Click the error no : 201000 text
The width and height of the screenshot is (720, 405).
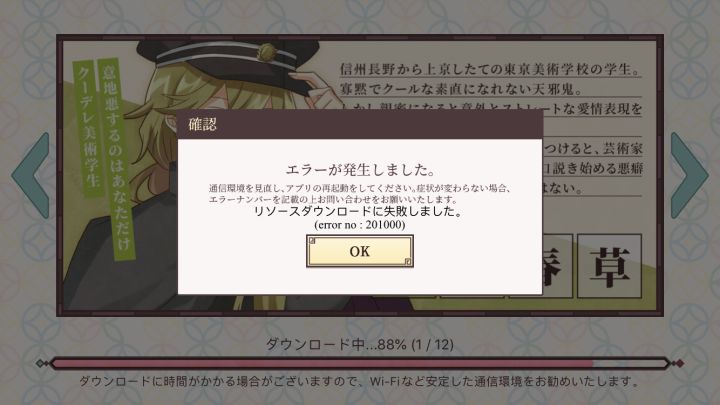[360, 225]
